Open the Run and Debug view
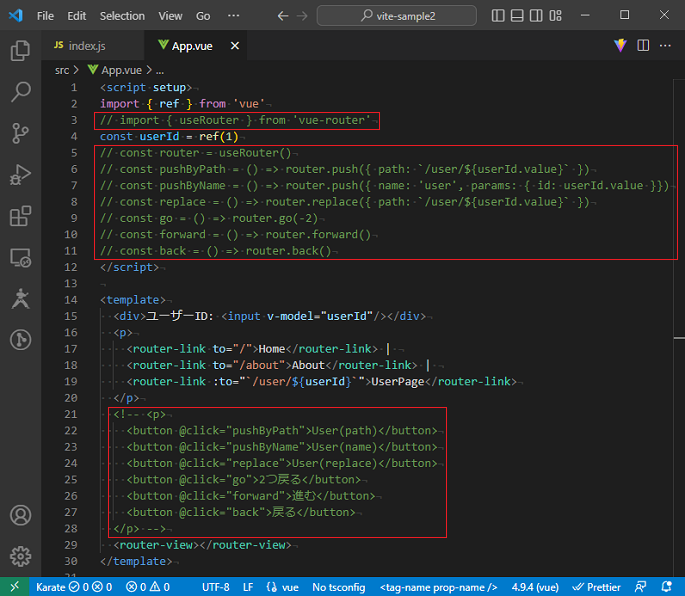The width and height of the screenshot is (685, 596). click(x=20, y=174)
